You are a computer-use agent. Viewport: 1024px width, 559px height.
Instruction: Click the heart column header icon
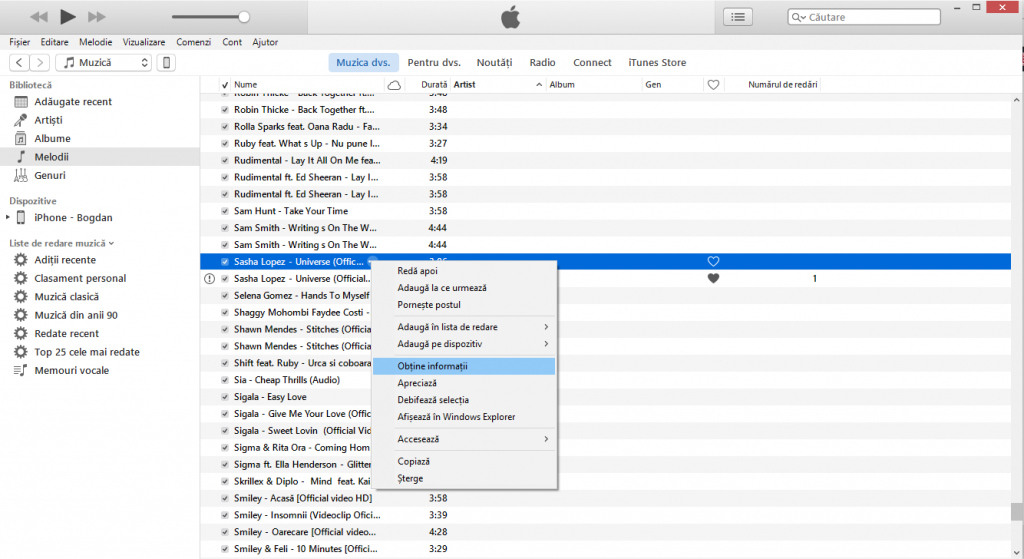pyautogui.click(x=713, y=85)
